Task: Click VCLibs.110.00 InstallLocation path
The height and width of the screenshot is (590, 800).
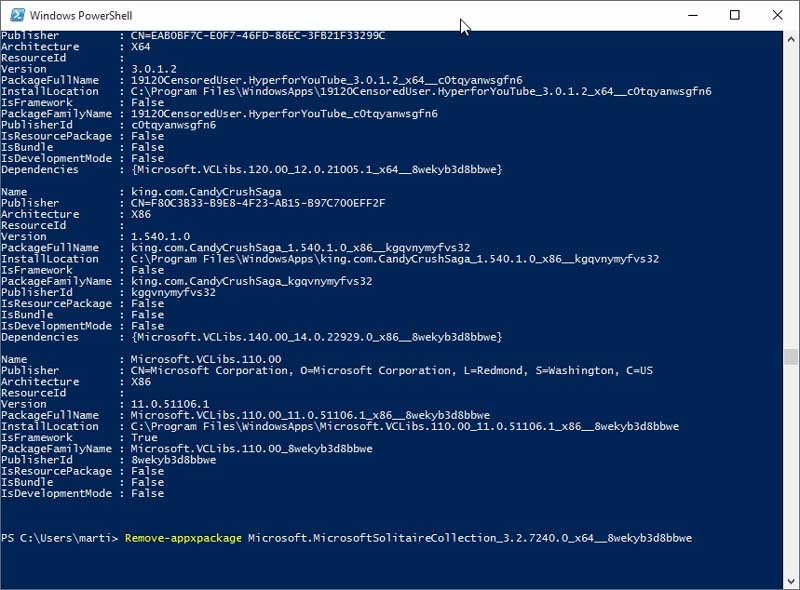Action: pyautogui.click(x=405, y=426)
